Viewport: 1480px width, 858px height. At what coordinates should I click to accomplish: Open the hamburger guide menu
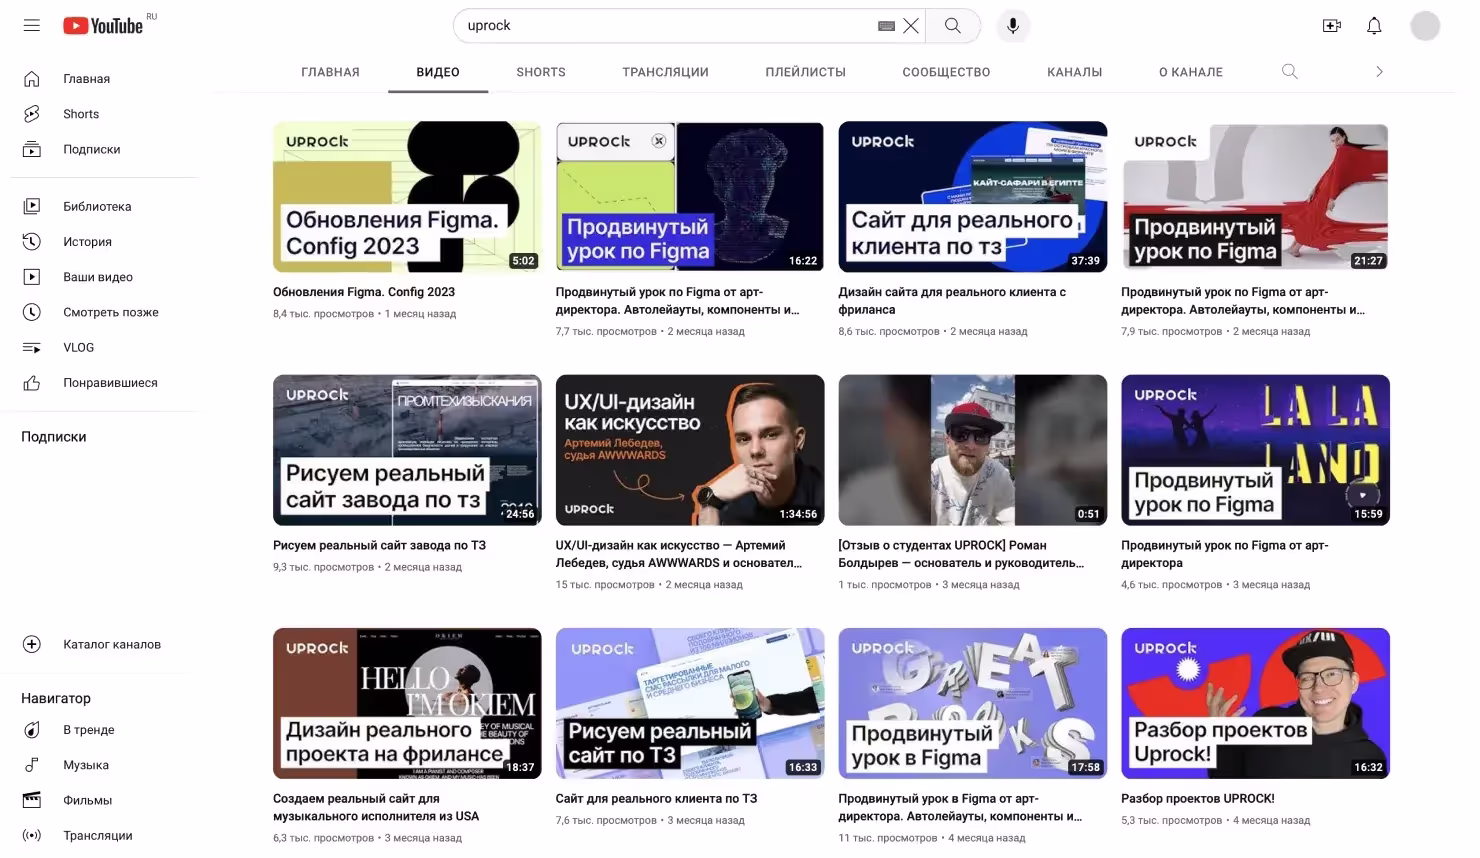(x=32, y=26)
